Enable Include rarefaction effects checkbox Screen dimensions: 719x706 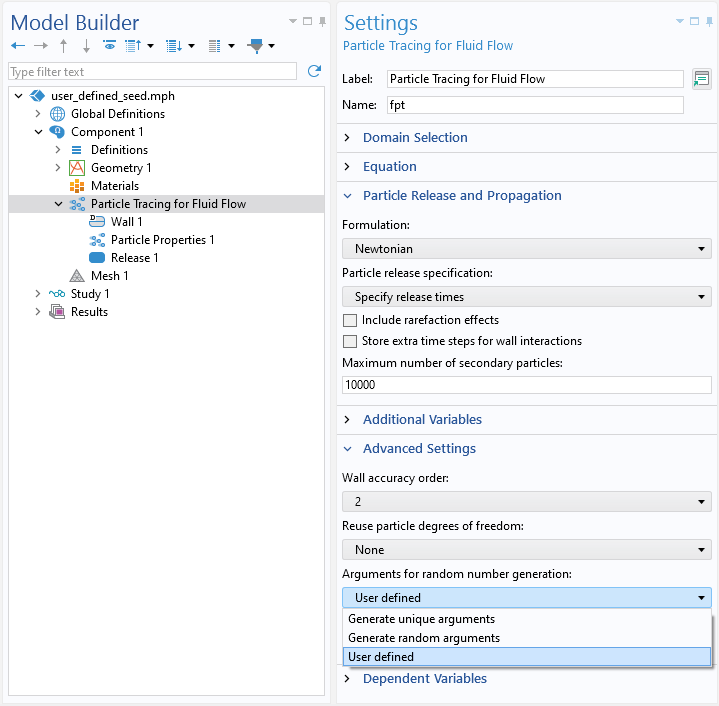[x=350, y=320]
